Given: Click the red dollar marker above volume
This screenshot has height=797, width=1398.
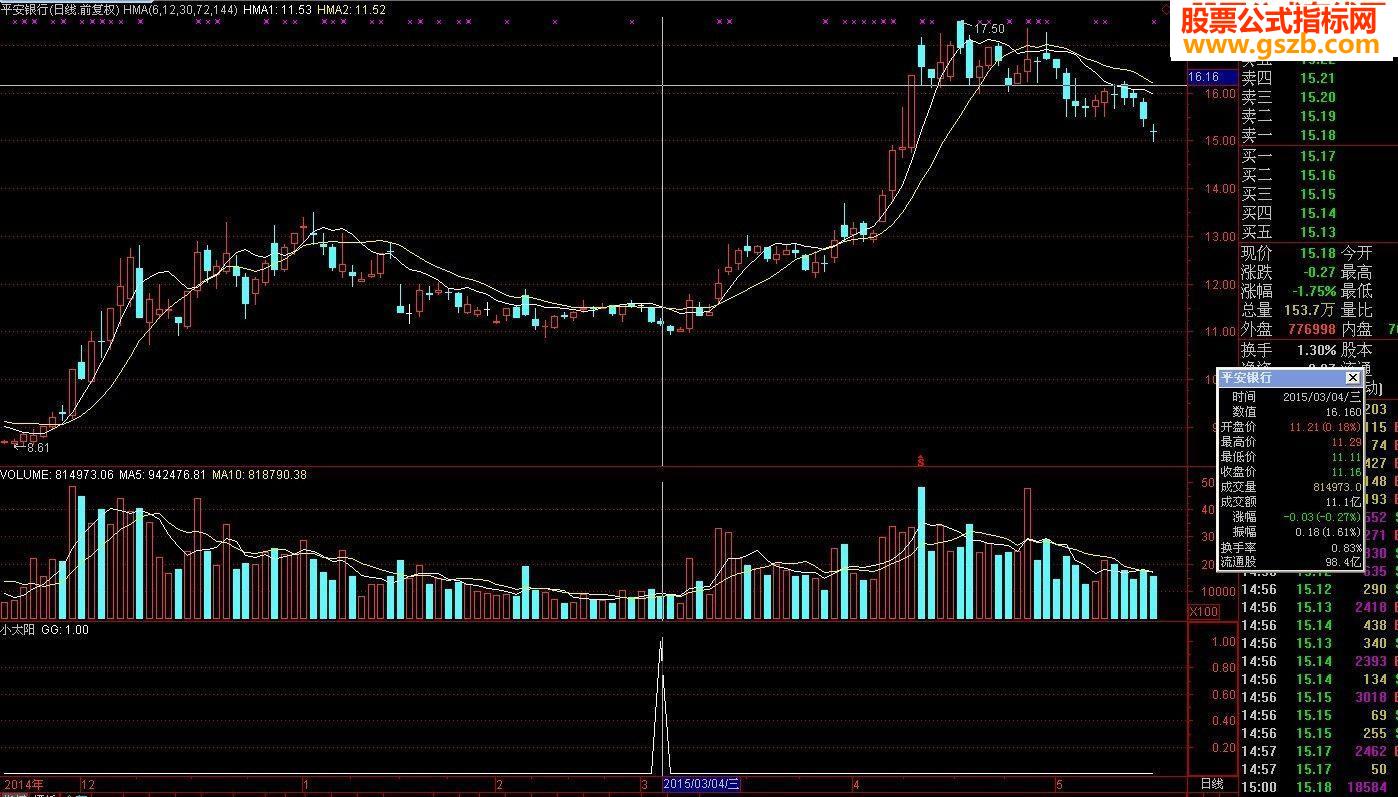Looking at the screenshot, I should tap(920, 461).
